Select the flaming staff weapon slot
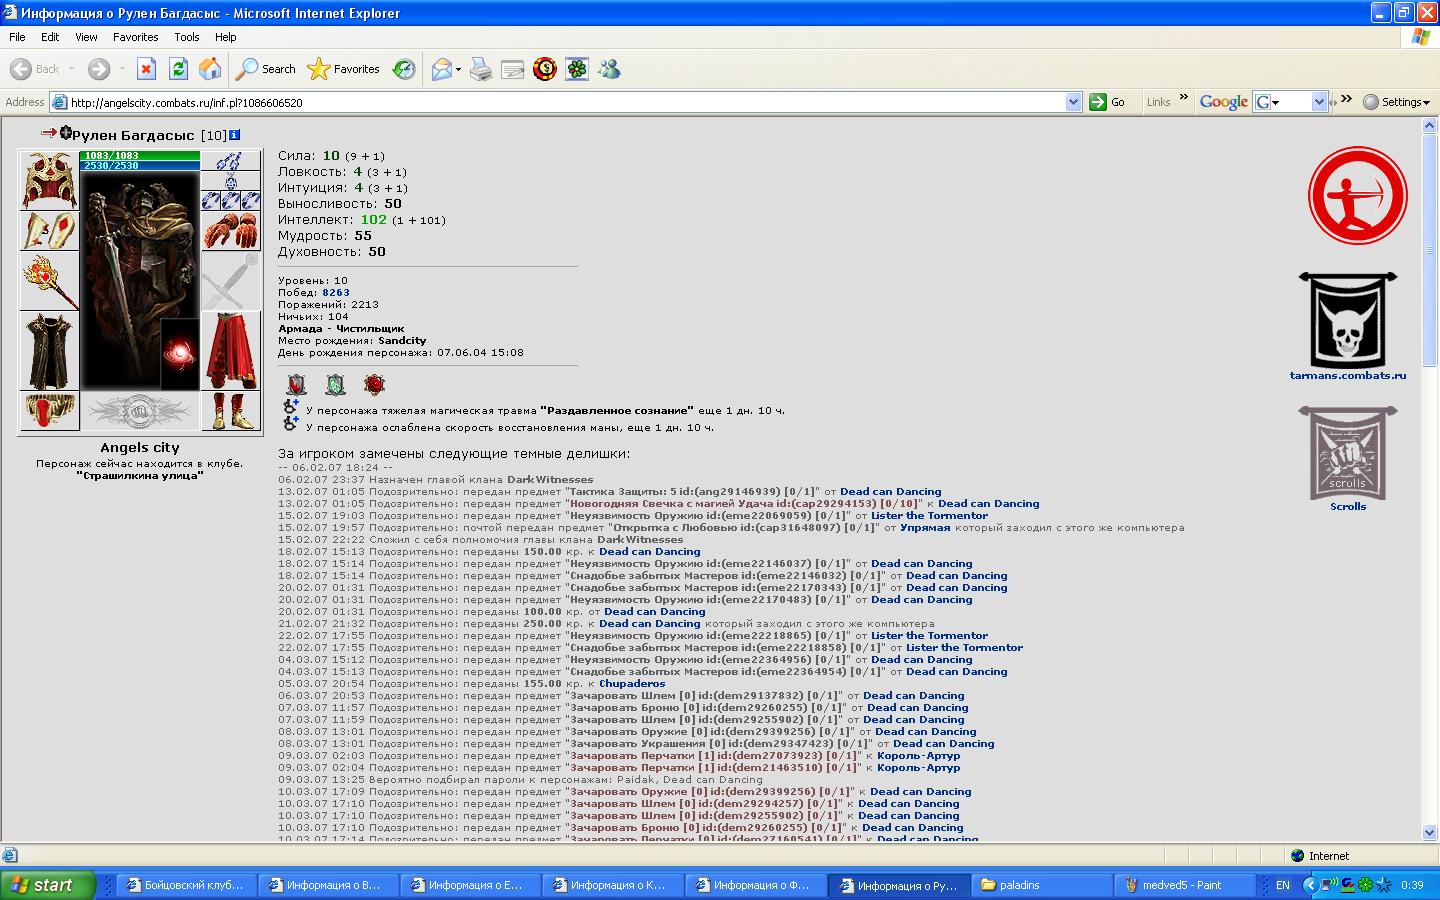The image size is (1440, 900). [x=49, y=281]
